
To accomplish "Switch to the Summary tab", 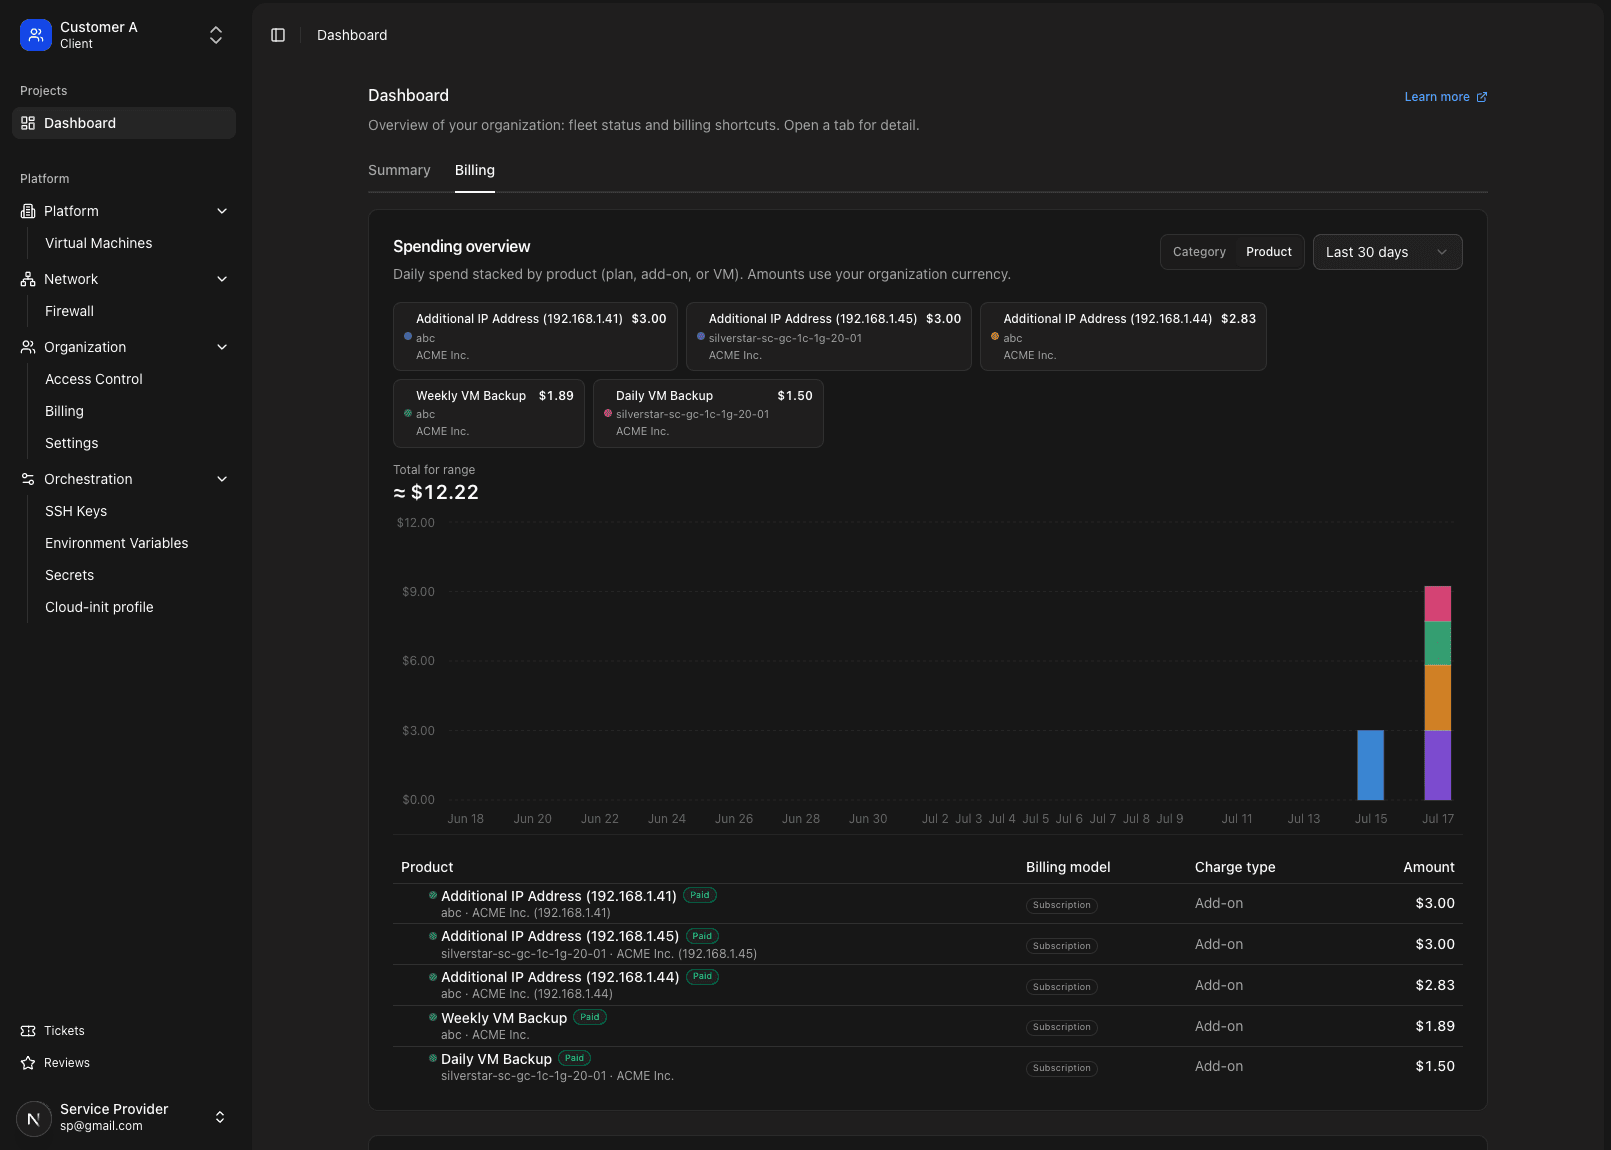I will click(399, 170).
